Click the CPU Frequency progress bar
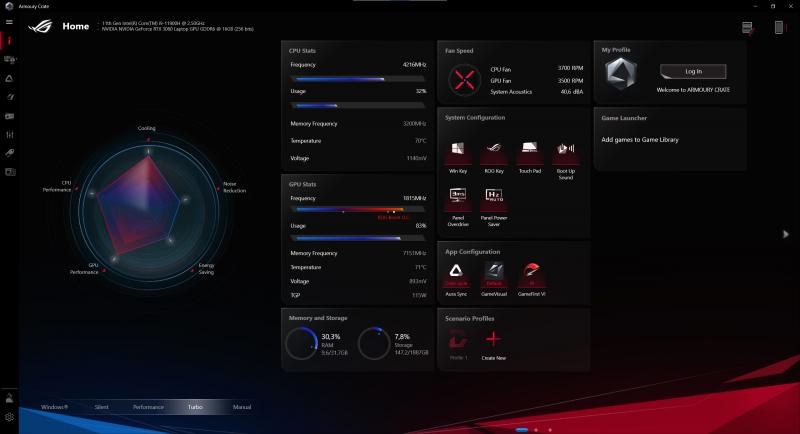 click(358, 79)
